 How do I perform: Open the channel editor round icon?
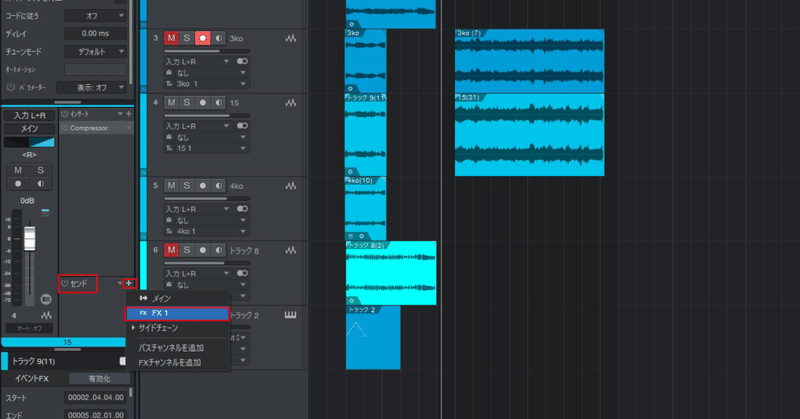coord(46,299)
